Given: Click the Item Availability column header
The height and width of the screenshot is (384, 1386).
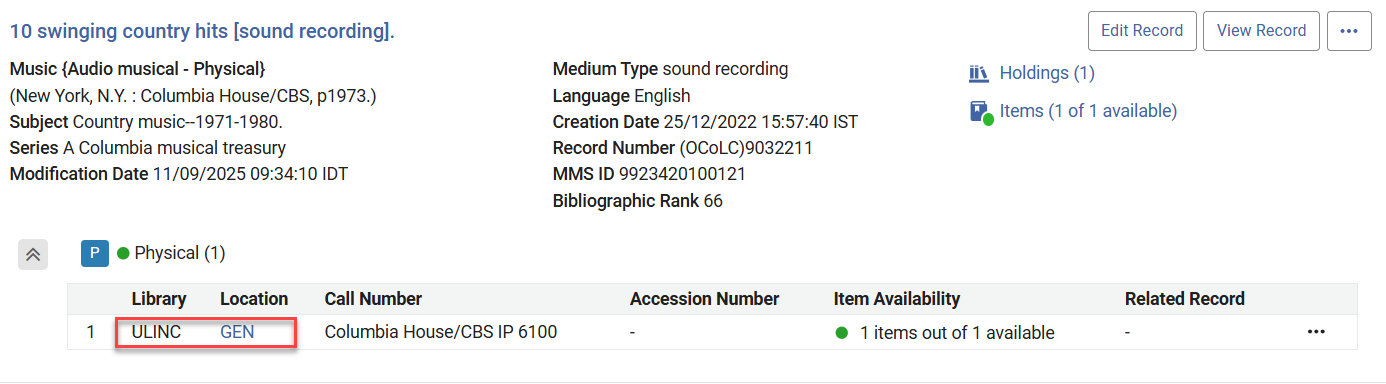Looking at the screenshot, I should pyautogui.click(x=897, y=299).
